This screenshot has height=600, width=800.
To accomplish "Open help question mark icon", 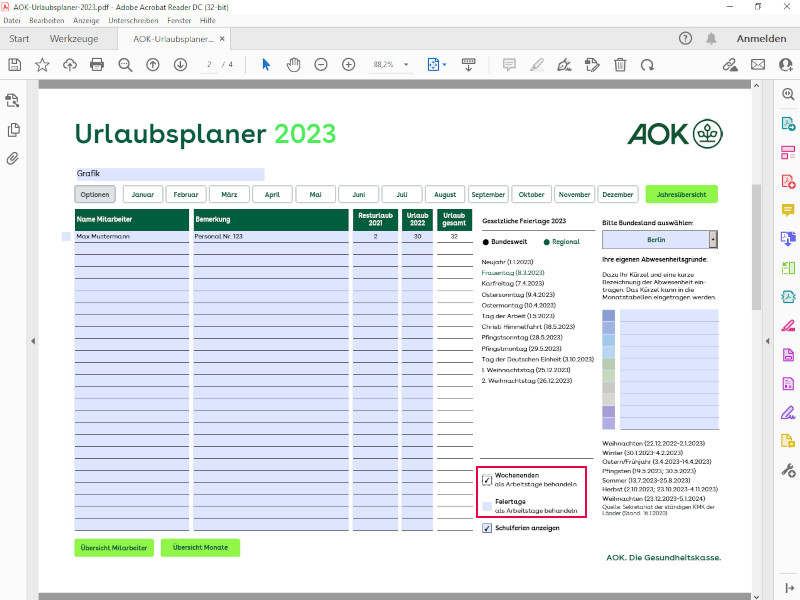I will (685, 38).
